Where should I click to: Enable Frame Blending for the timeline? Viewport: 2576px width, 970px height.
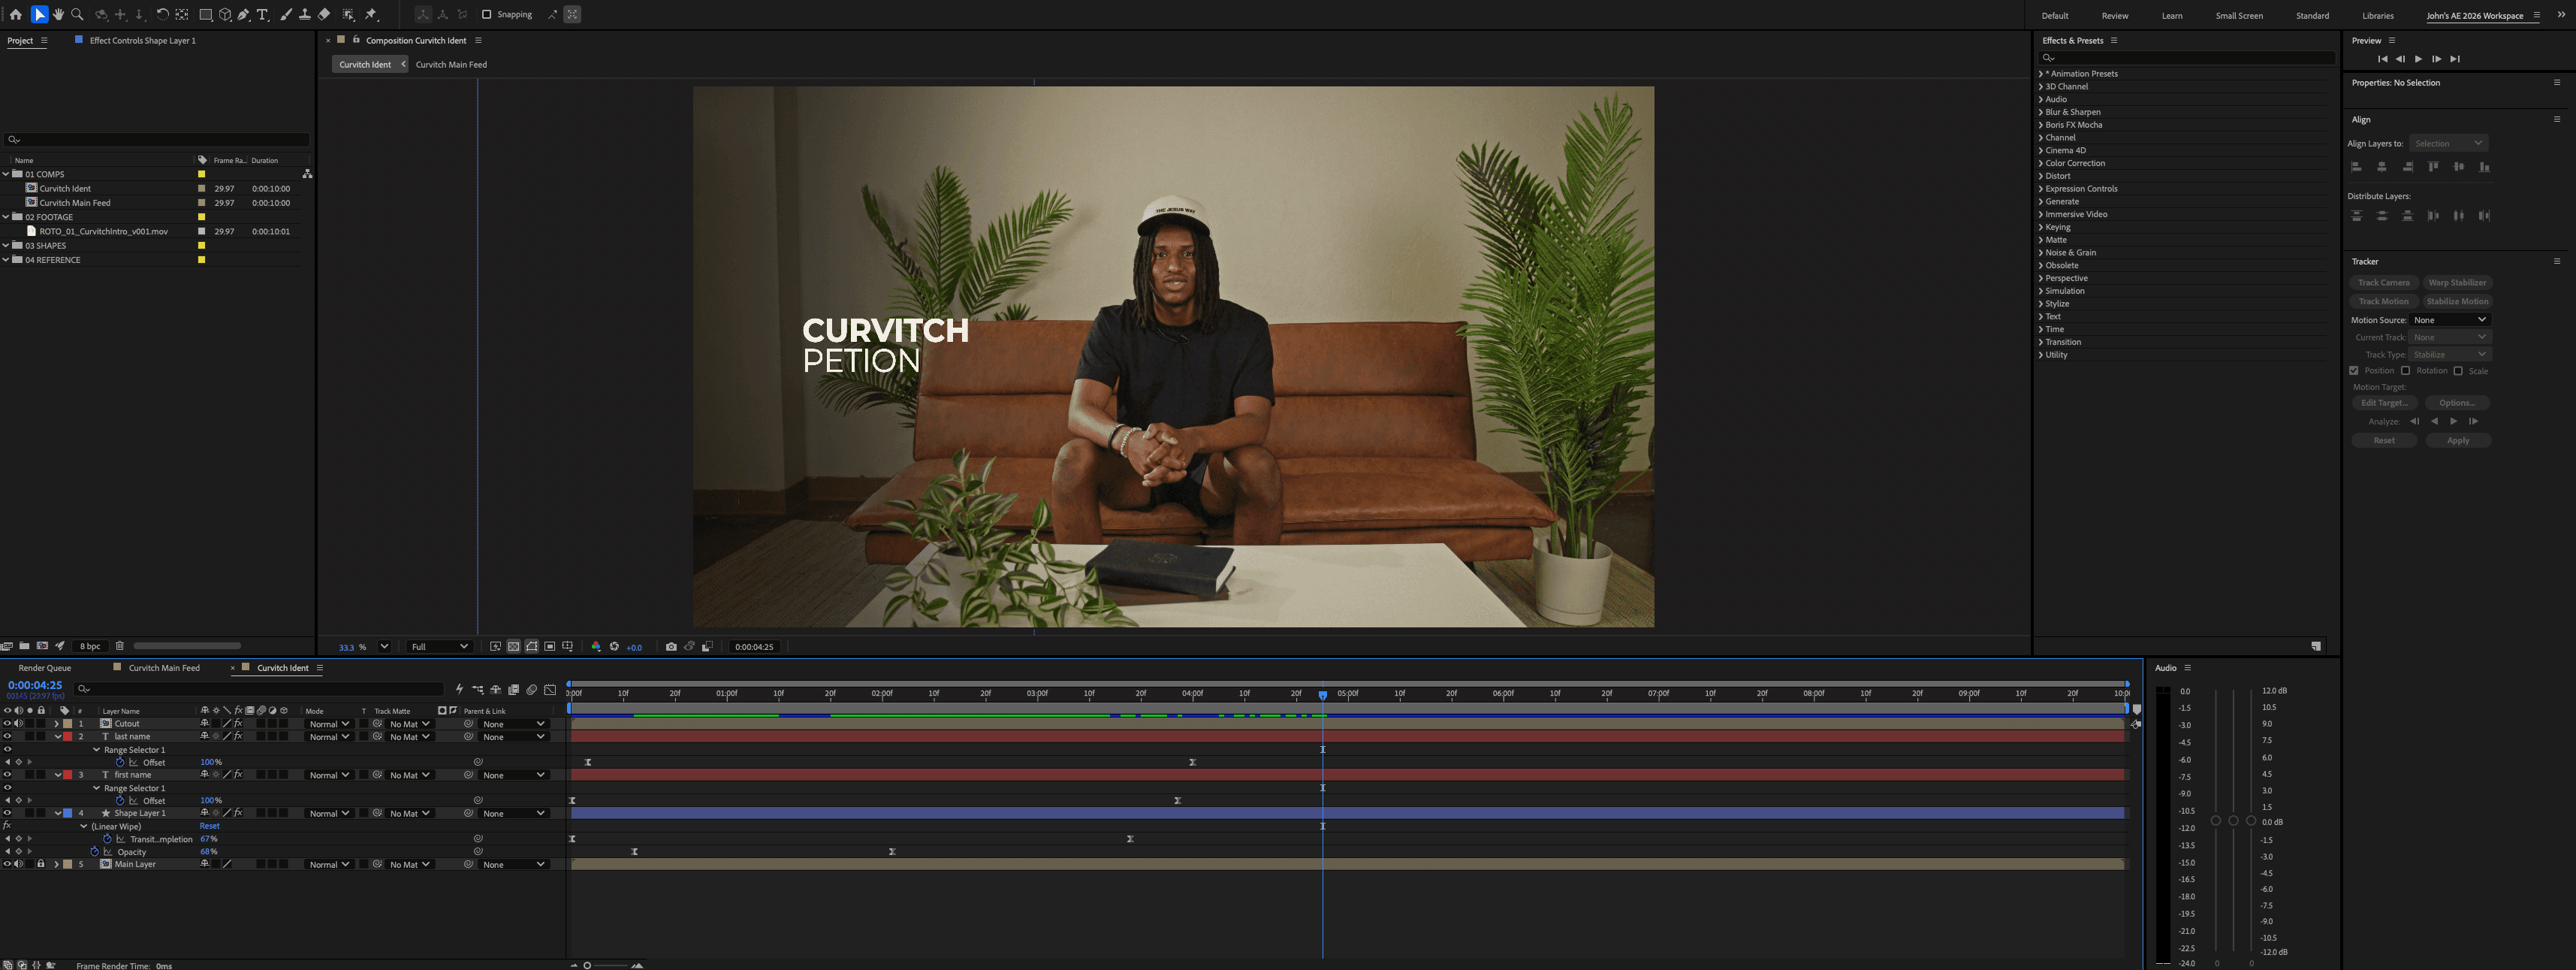click(514, 689)
